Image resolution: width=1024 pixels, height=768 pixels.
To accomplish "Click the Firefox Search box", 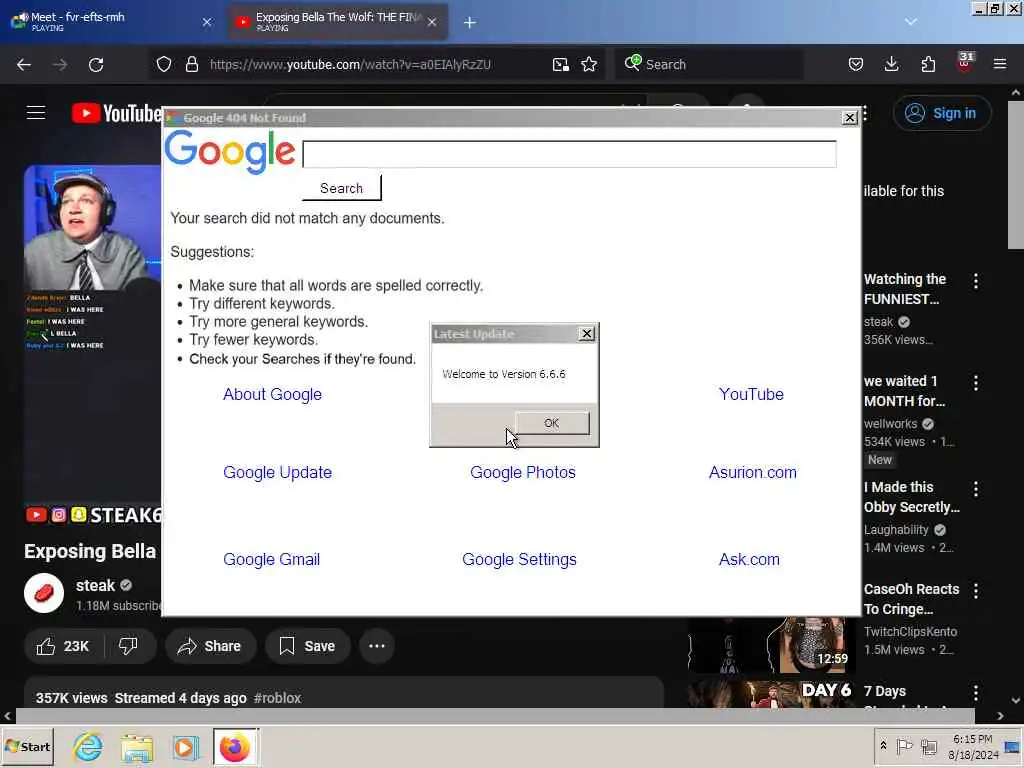I will tap(709, 64).
